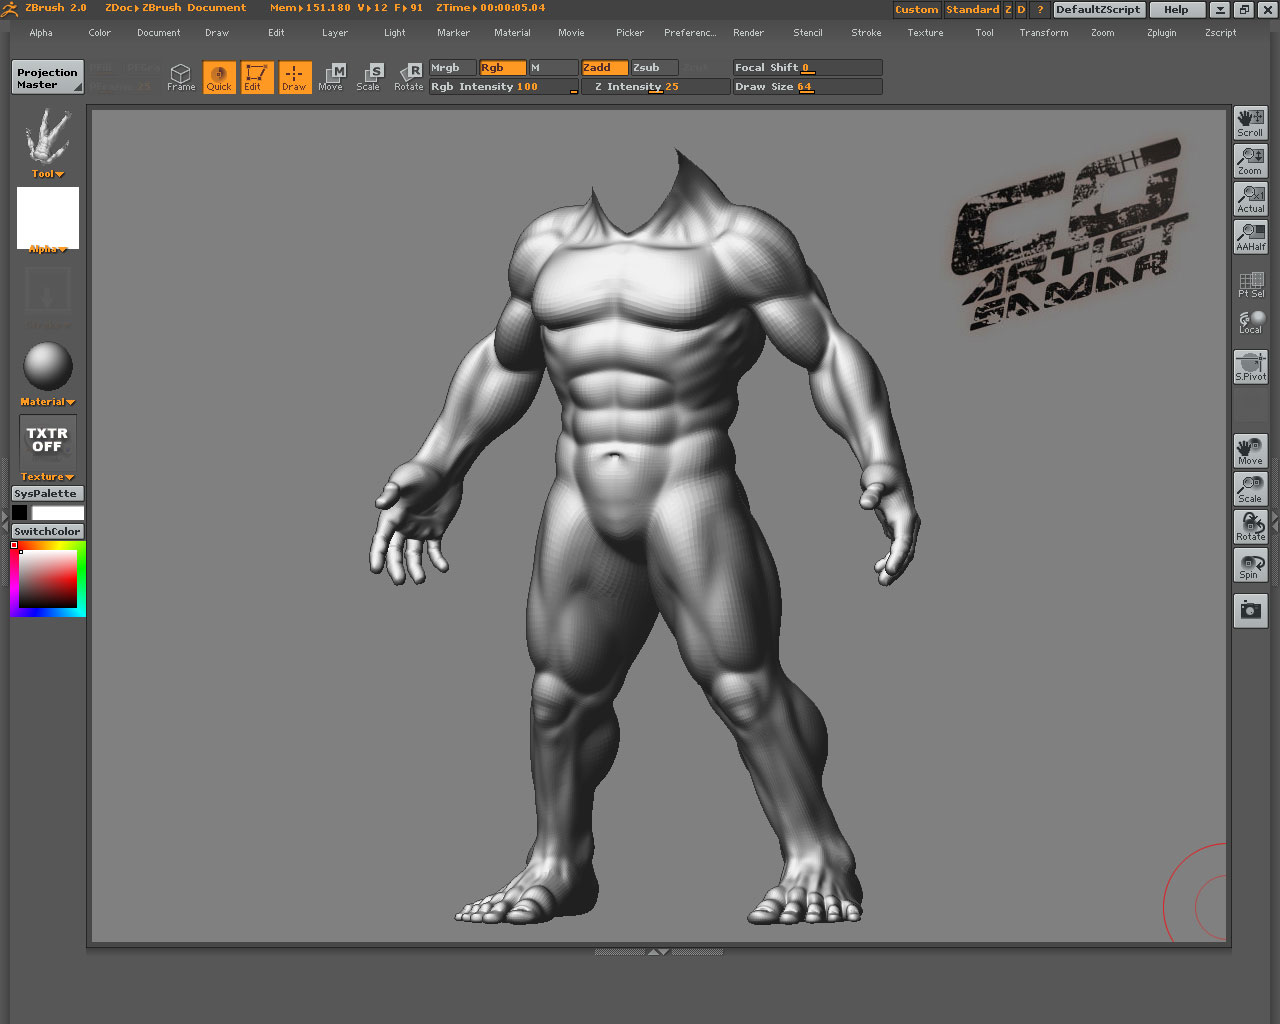The image size is (1280, 1024).
Task: Select the Rotate tool in top toolbar
Action: click(x=408, y=77)
